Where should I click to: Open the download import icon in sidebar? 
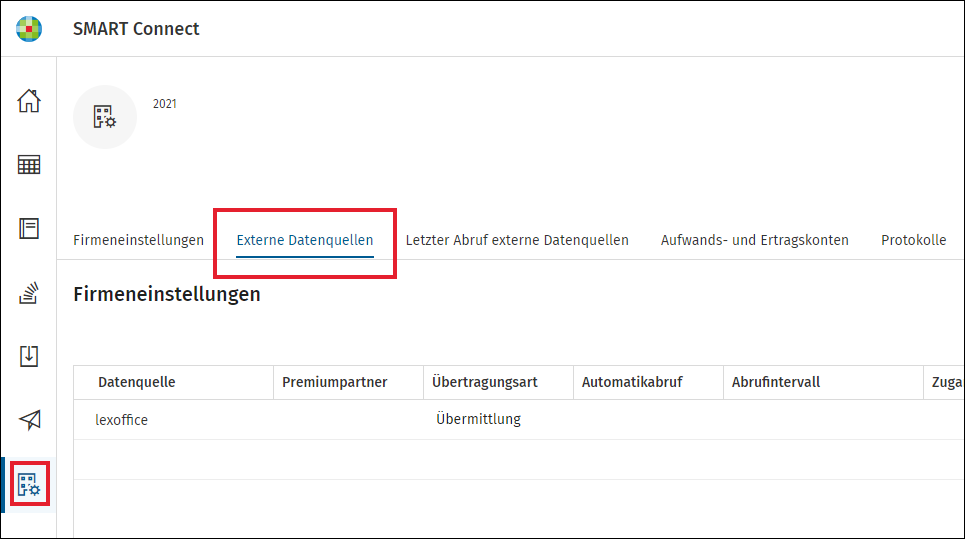[29, 356]
